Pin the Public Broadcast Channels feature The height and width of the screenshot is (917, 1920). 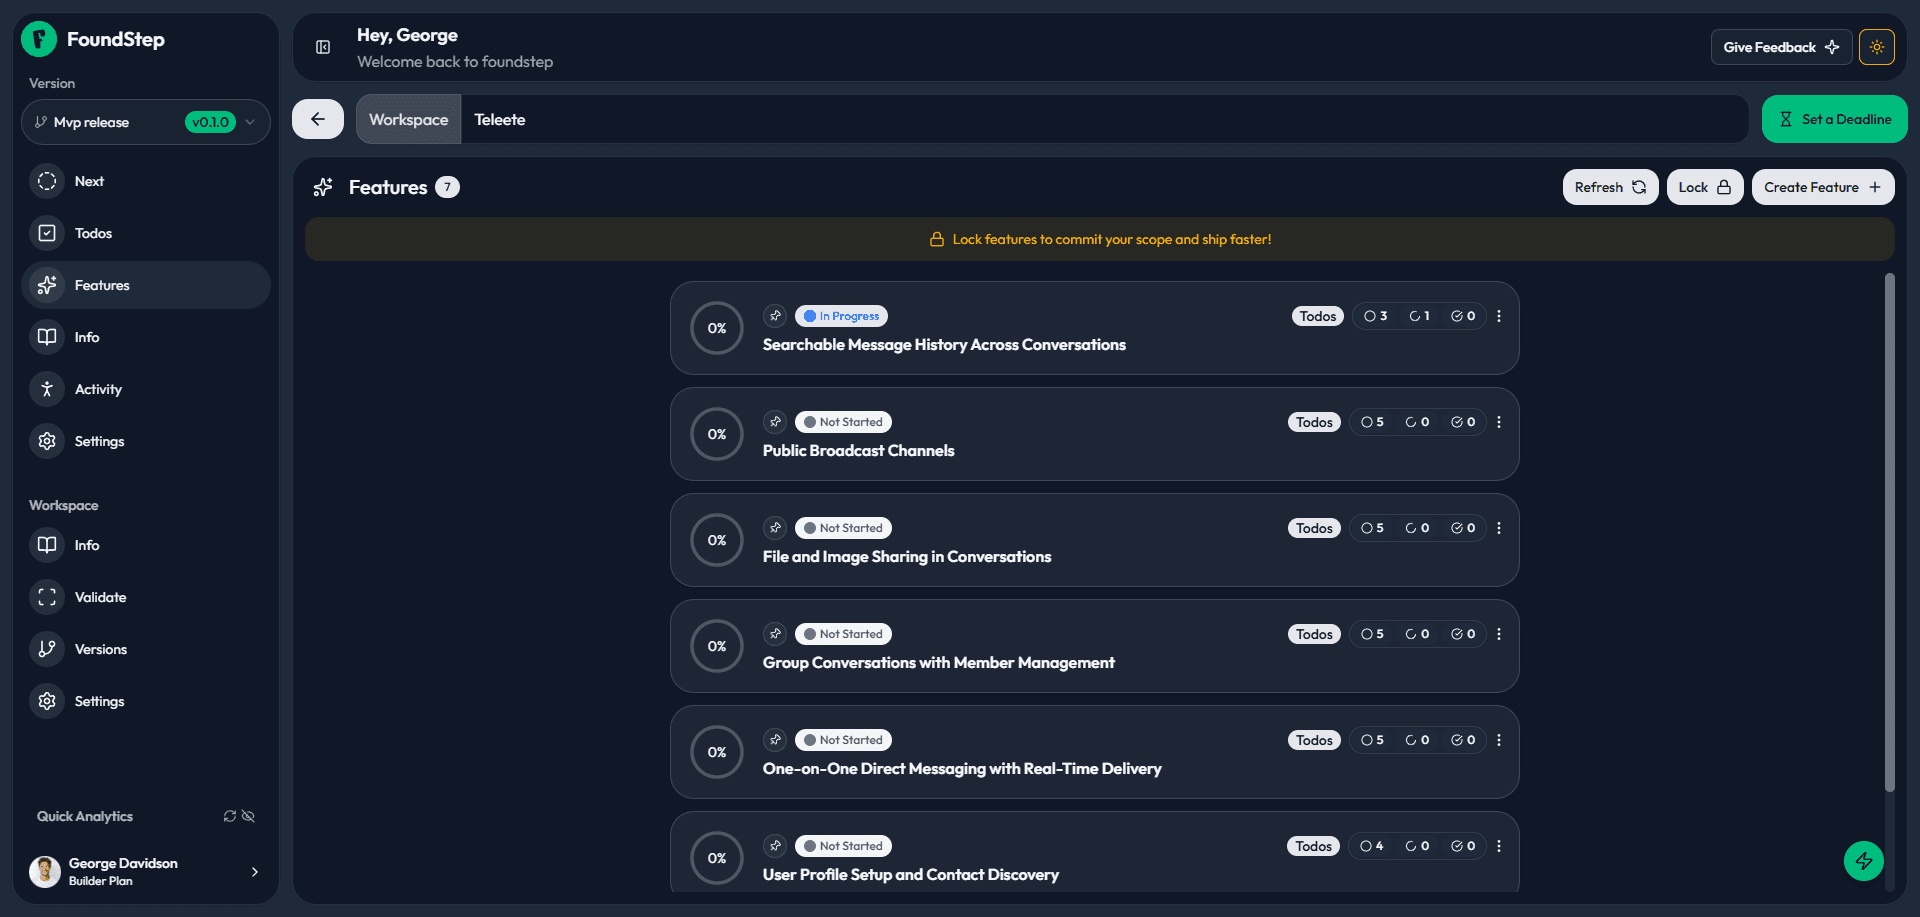(x=775, y=421)
